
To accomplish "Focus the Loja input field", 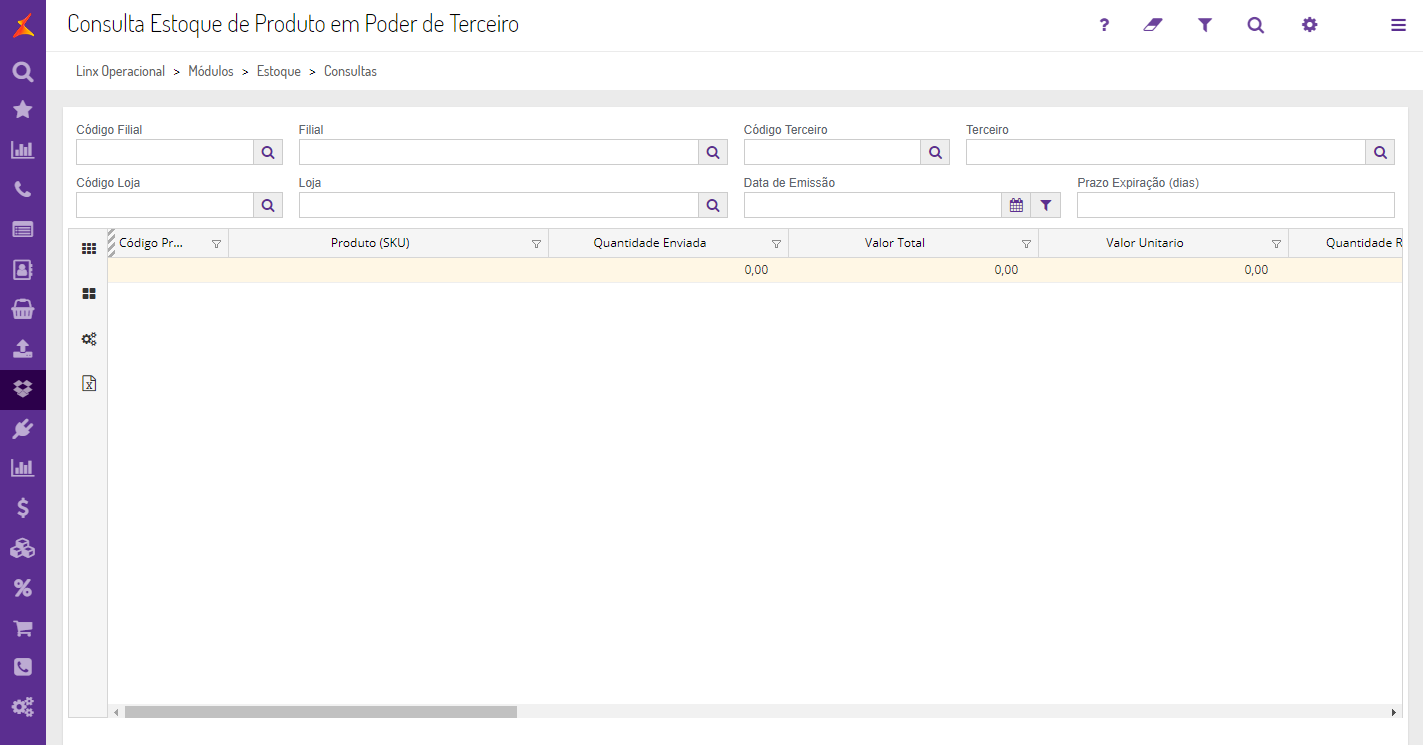I will click(x=499, y=205).
